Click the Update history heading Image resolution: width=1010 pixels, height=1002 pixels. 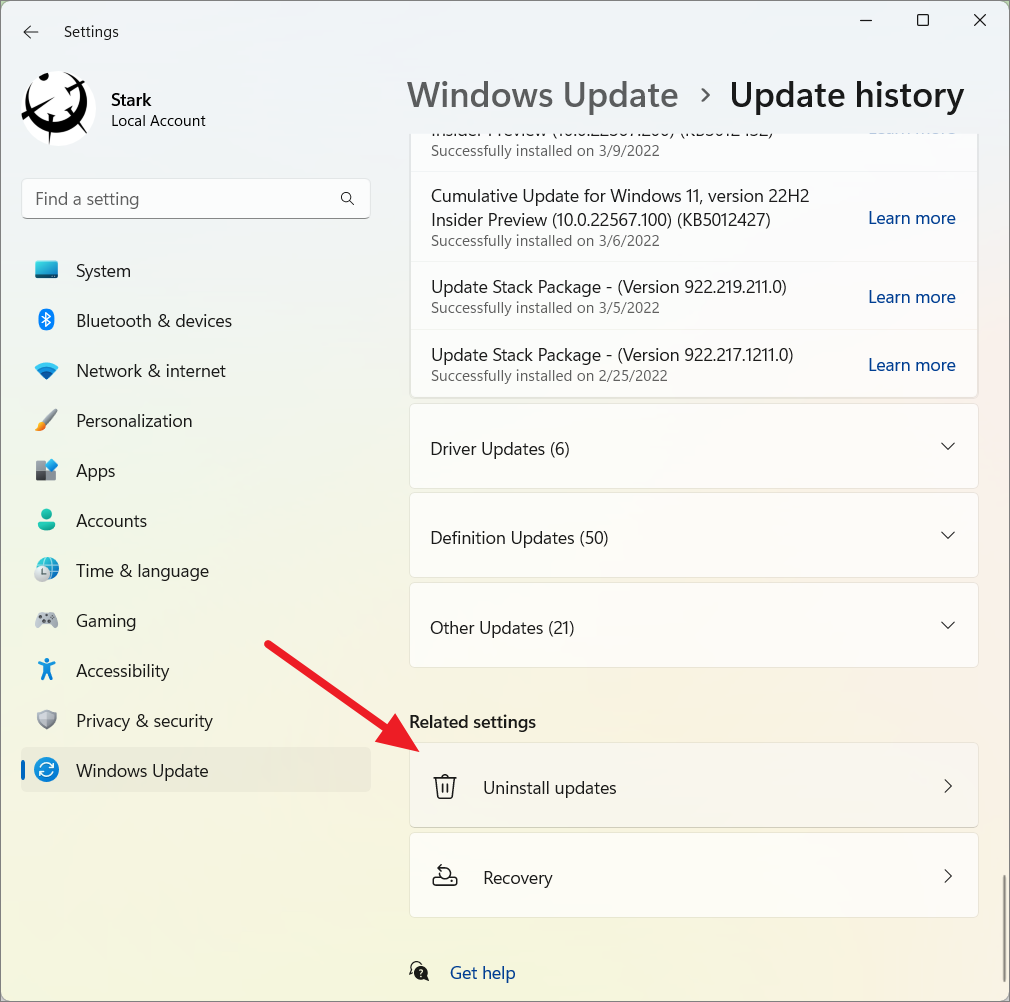pyautogui.click(x=846, y=95)
